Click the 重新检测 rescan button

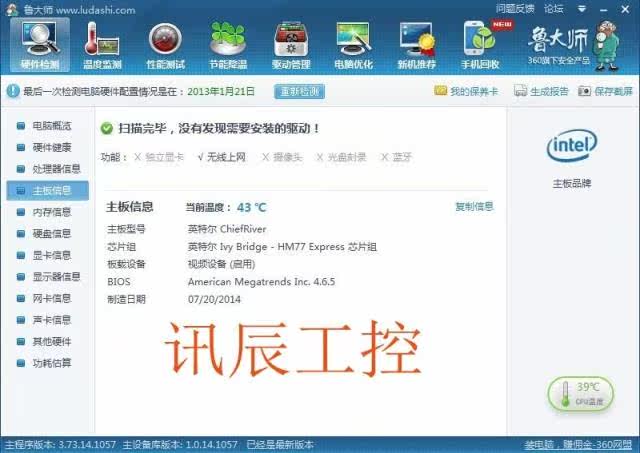(x=300, y=91)
